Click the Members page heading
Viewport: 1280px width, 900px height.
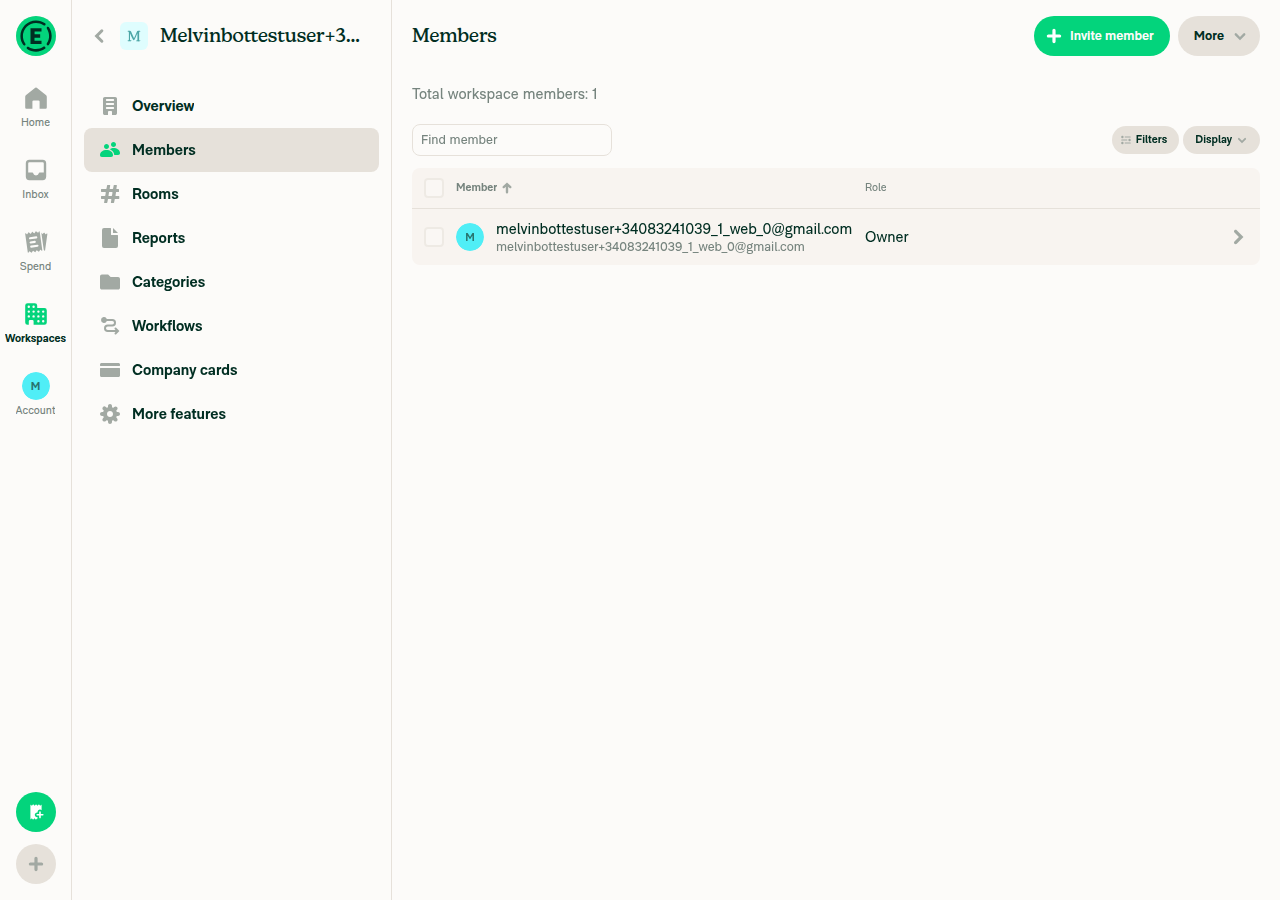coord(454,36)
